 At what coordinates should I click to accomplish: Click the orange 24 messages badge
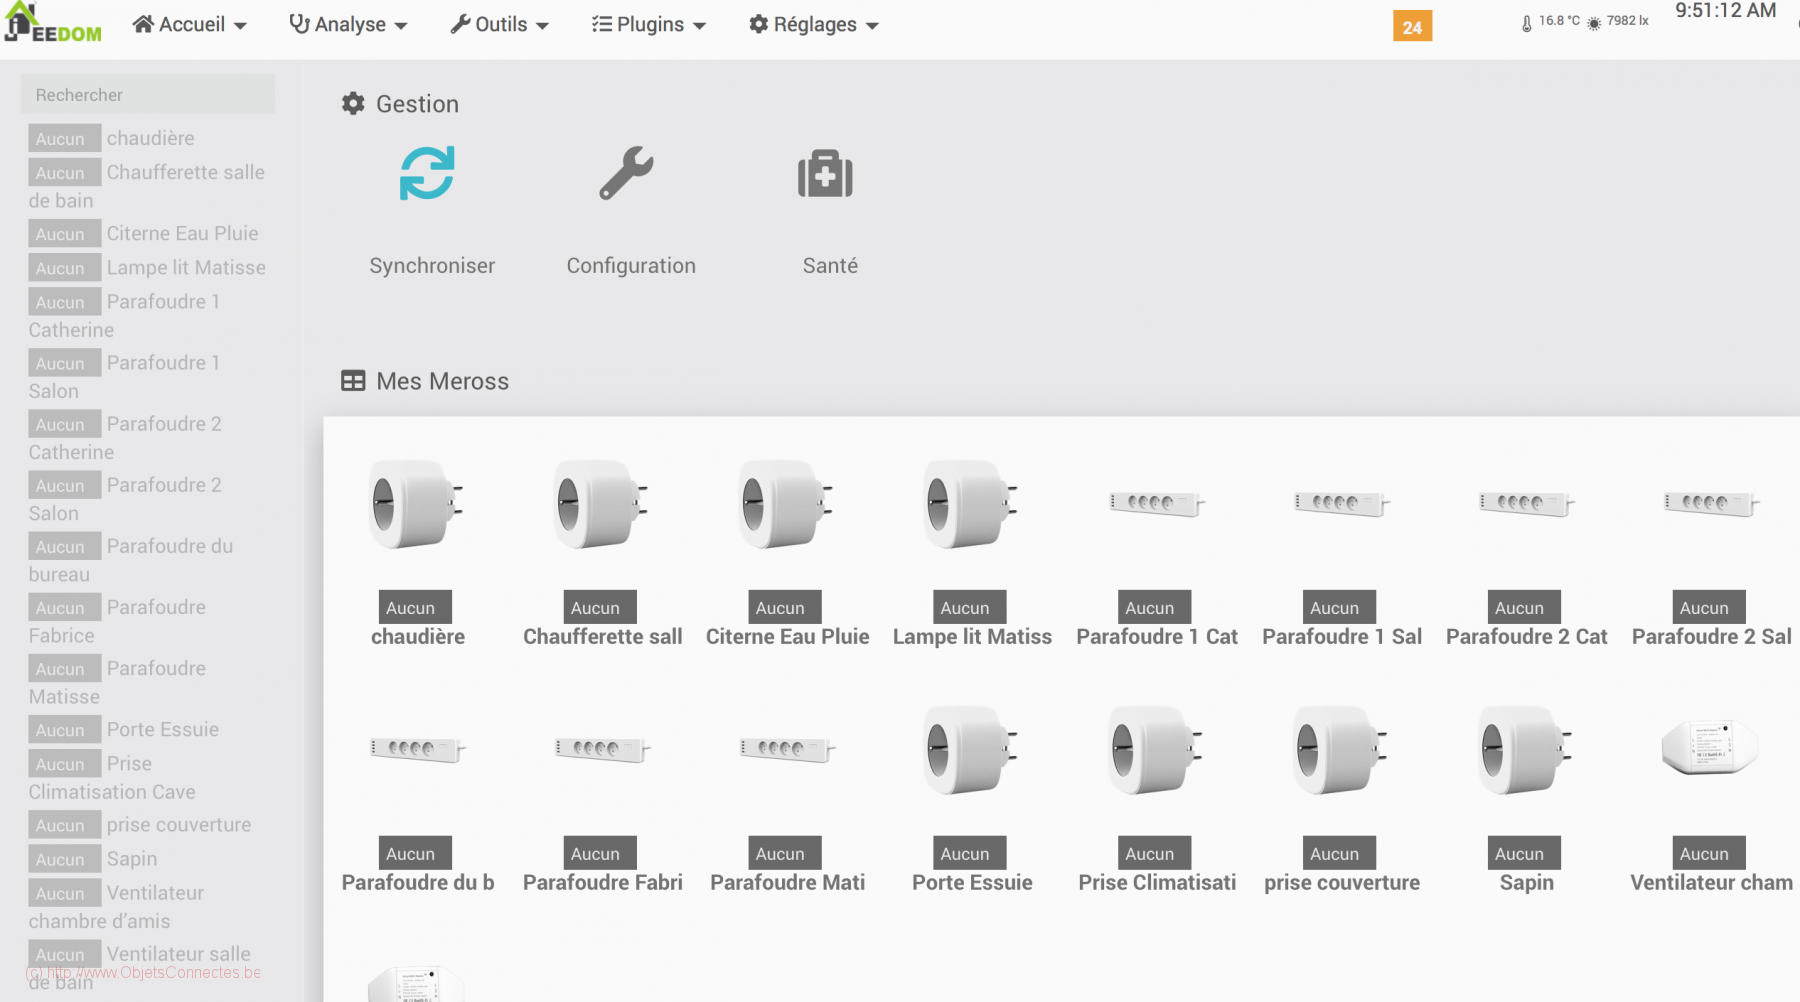1412,27
